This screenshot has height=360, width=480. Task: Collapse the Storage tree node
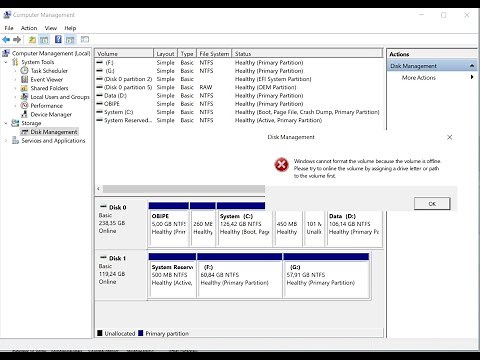pos(6,123)
